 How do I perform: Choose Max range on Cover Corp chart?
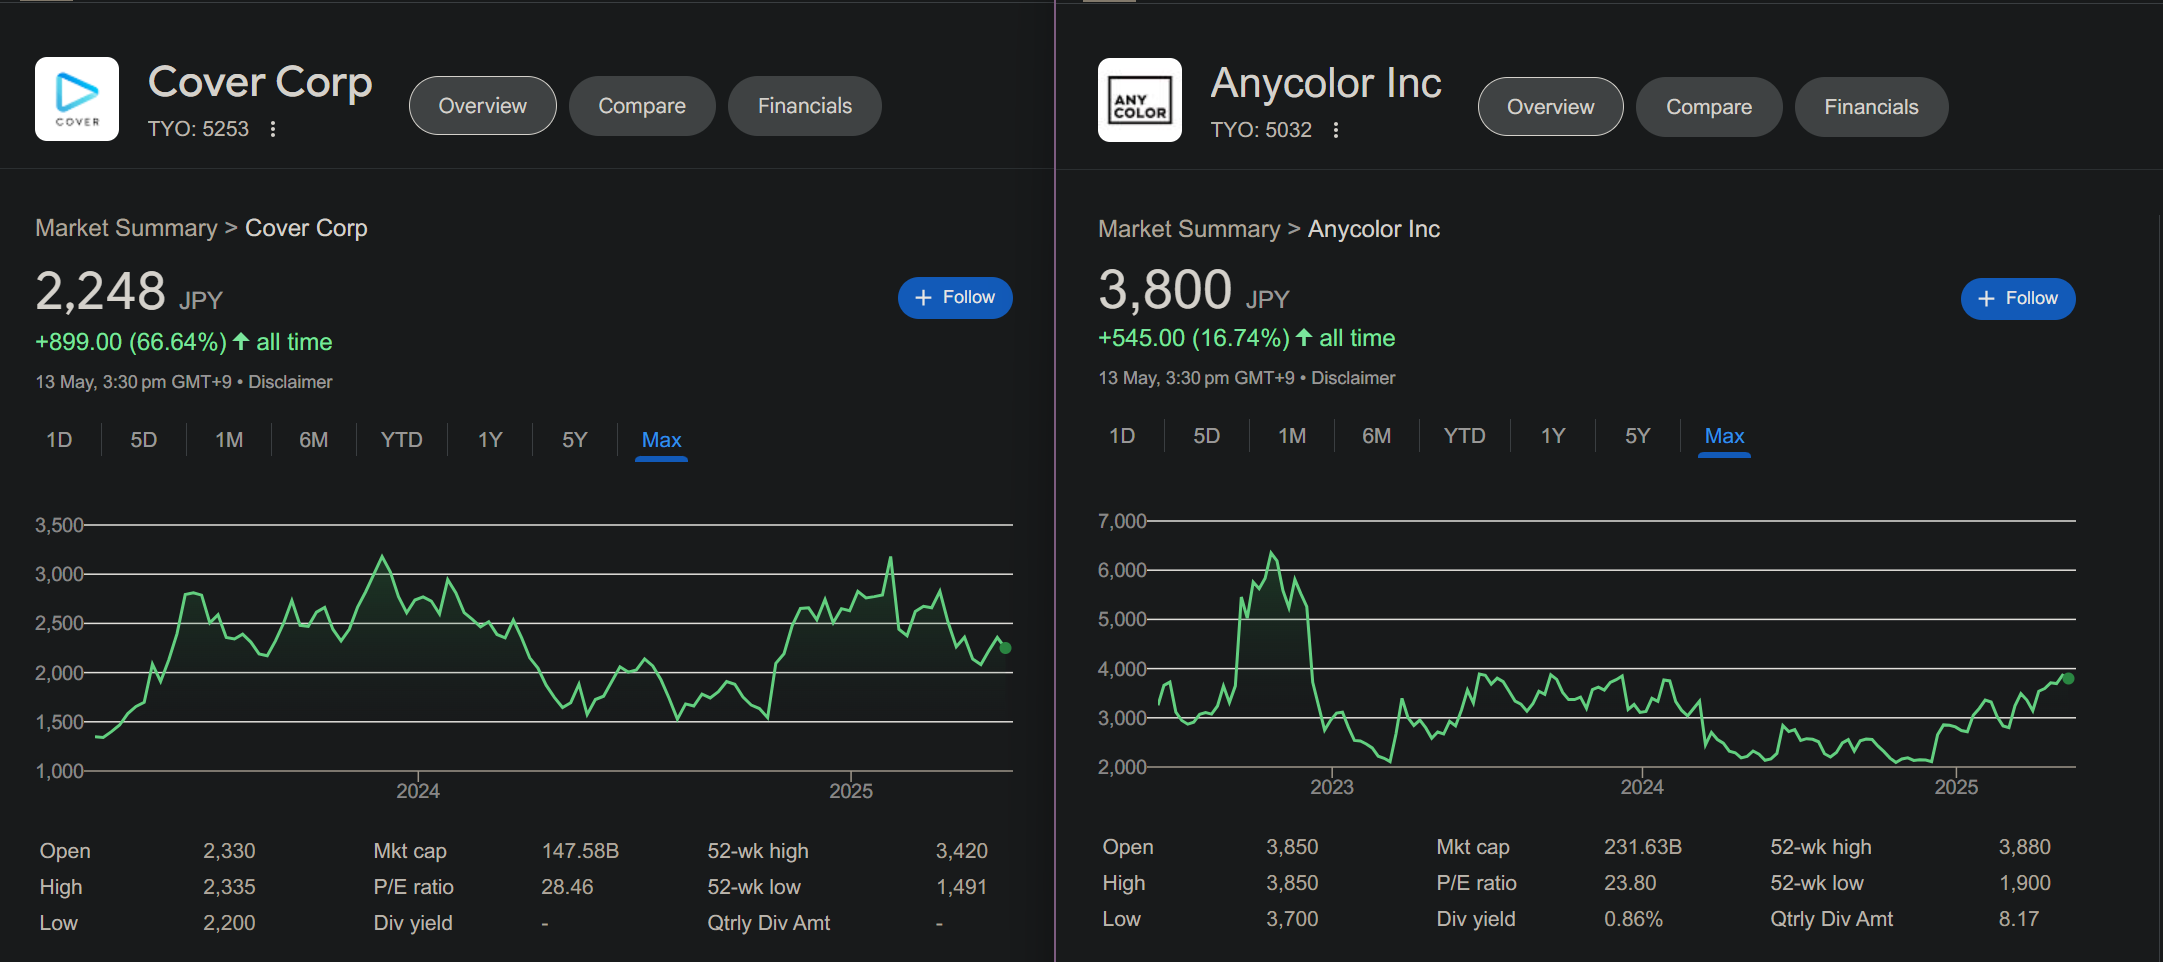[x=661, y=440]
